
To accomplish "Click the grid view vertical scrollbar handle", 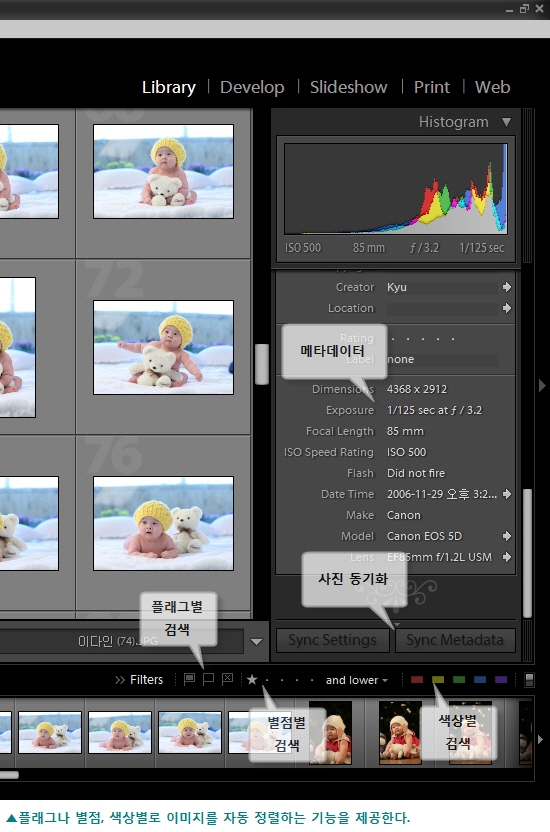I will pos(261,364).
